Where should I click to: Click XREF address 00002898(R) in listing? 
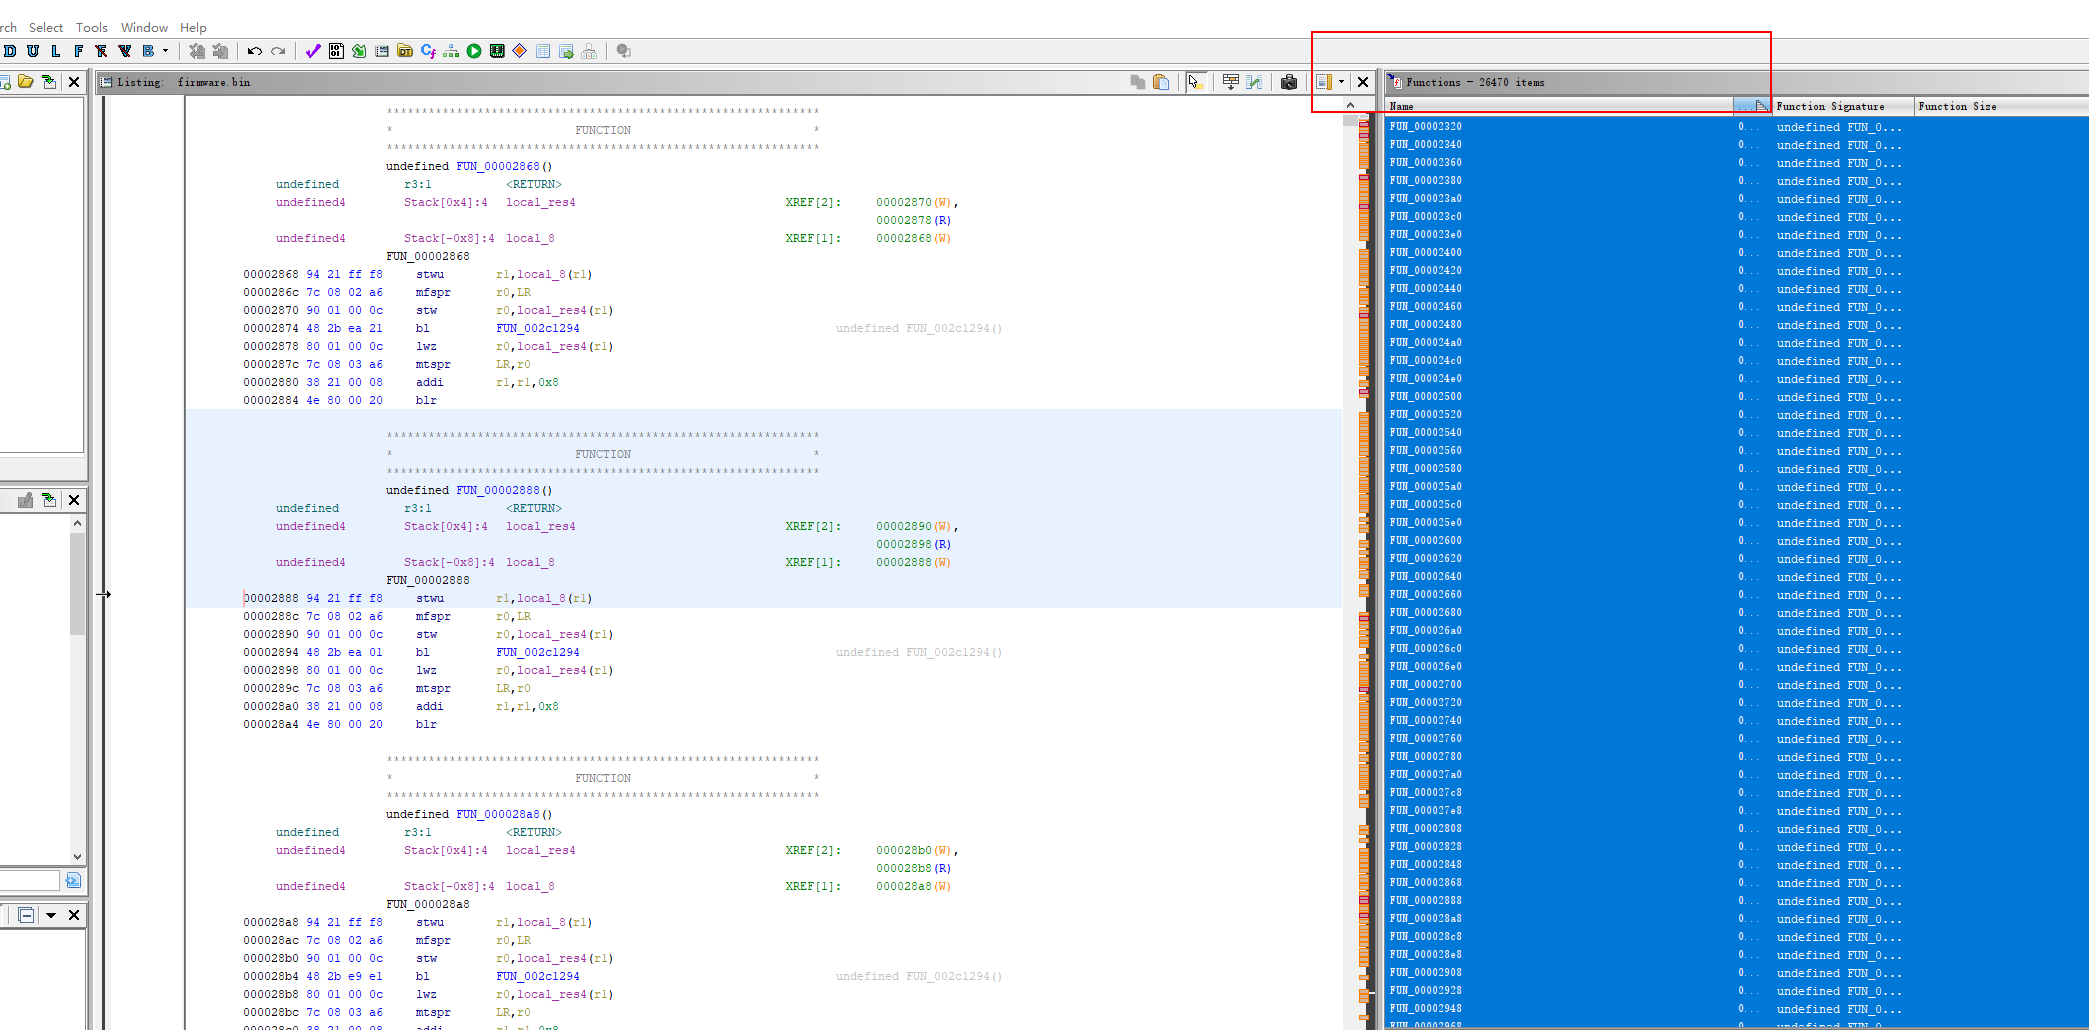click(913, 544)
